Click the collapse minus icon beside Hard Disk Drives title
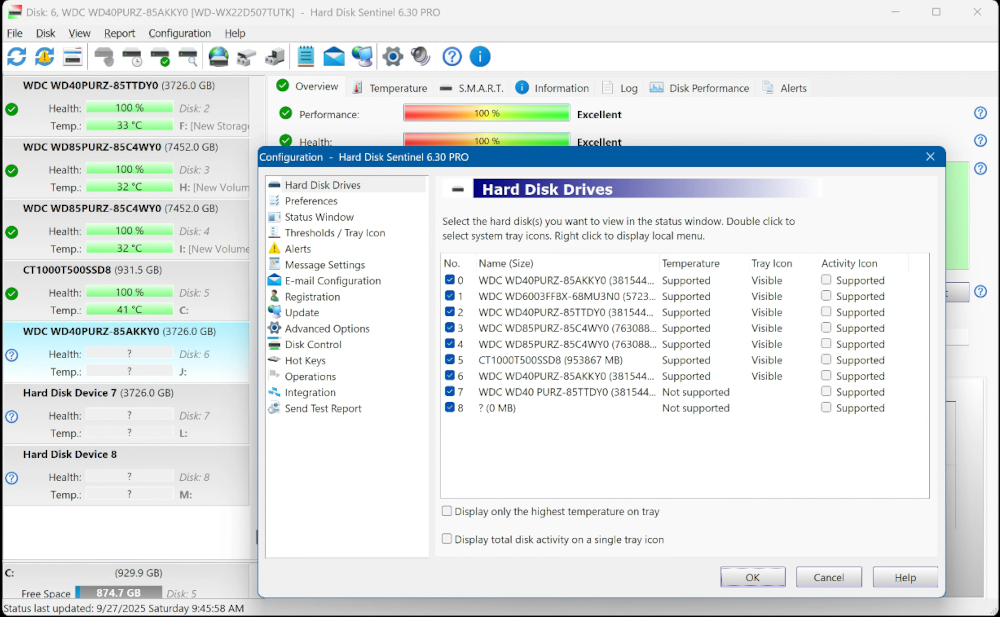The height and width of the screenshot is (617, 1000). 457,190
